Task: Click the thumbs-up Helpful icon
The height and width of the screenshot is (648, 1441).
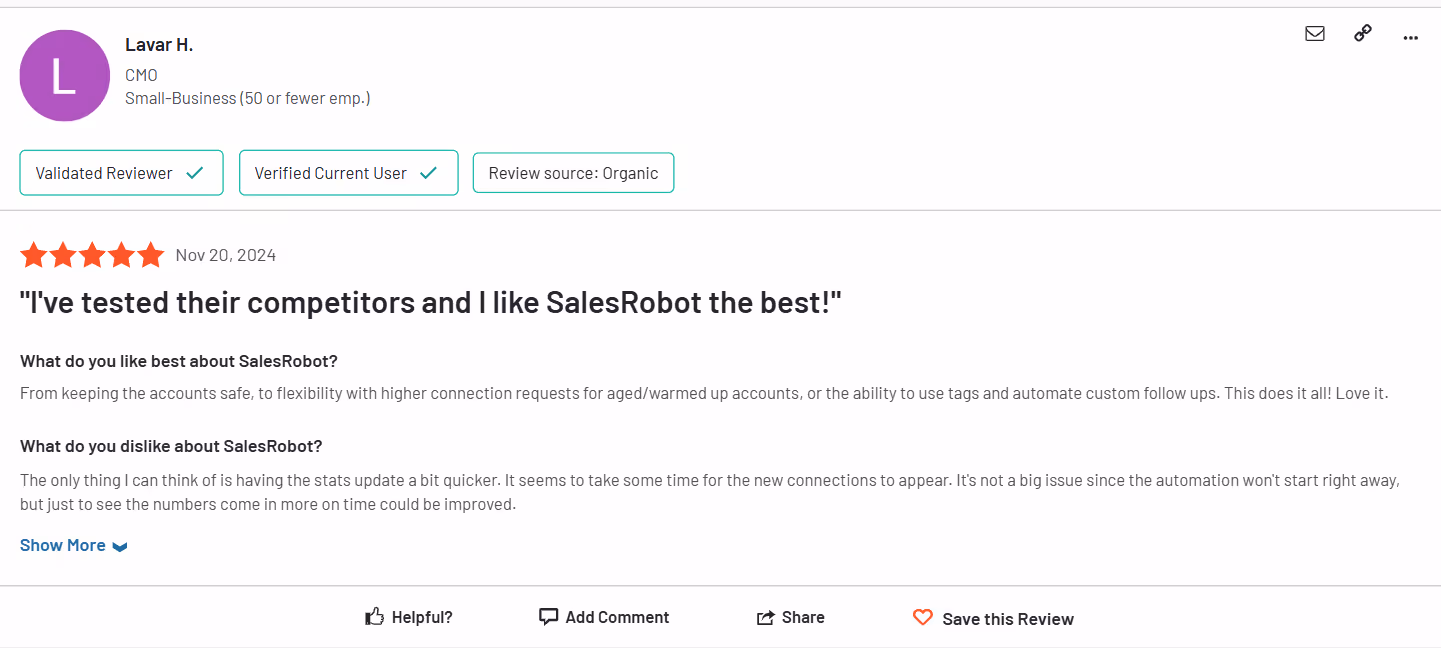Action: [x=373, y=616]
